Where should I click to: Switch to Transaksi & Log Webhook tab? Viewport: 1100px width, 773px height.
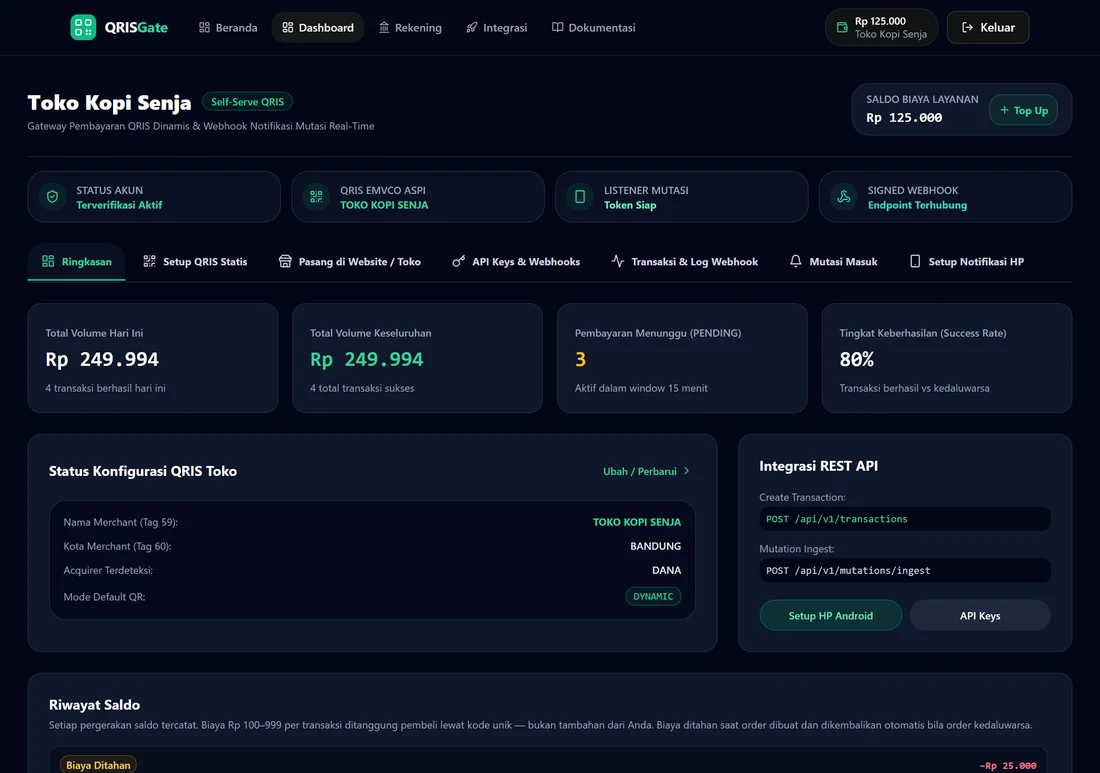point(684,262)
